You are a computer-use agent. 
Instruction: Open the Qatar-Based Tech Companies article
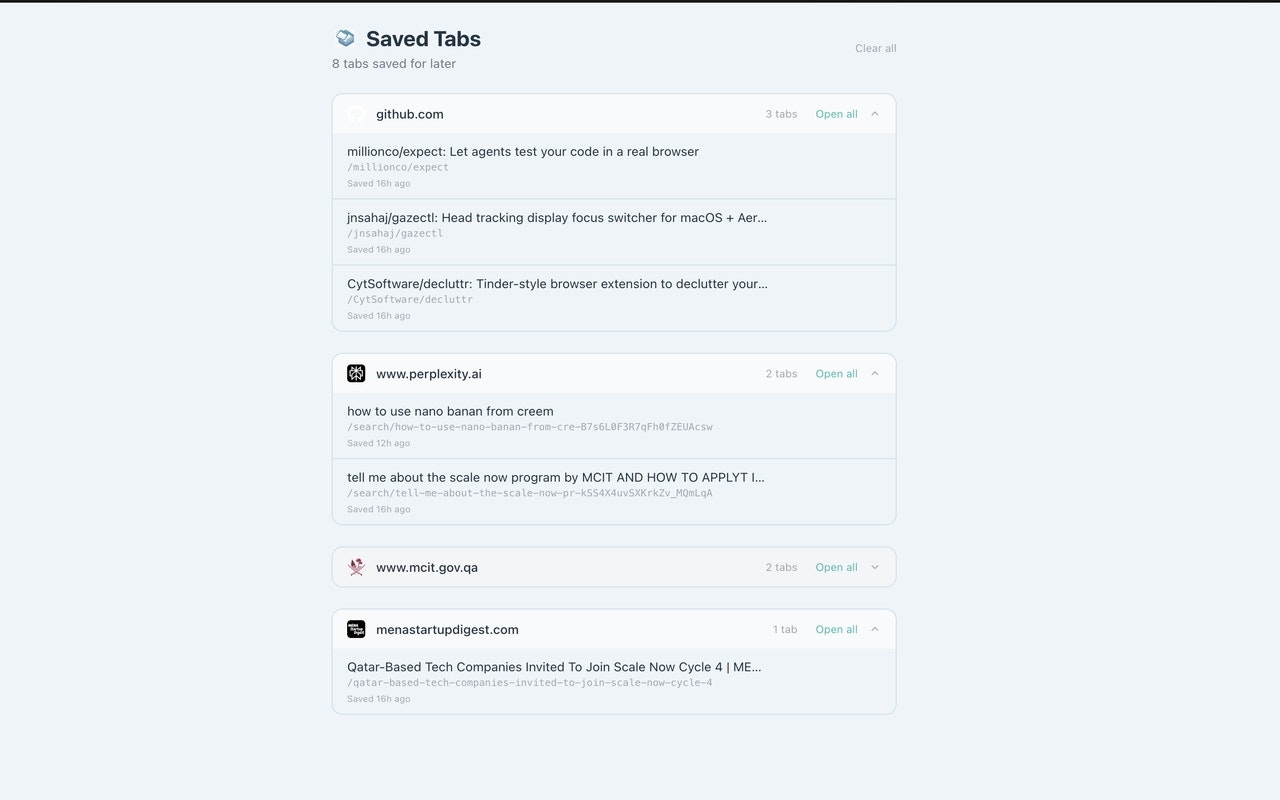point(614,681)
